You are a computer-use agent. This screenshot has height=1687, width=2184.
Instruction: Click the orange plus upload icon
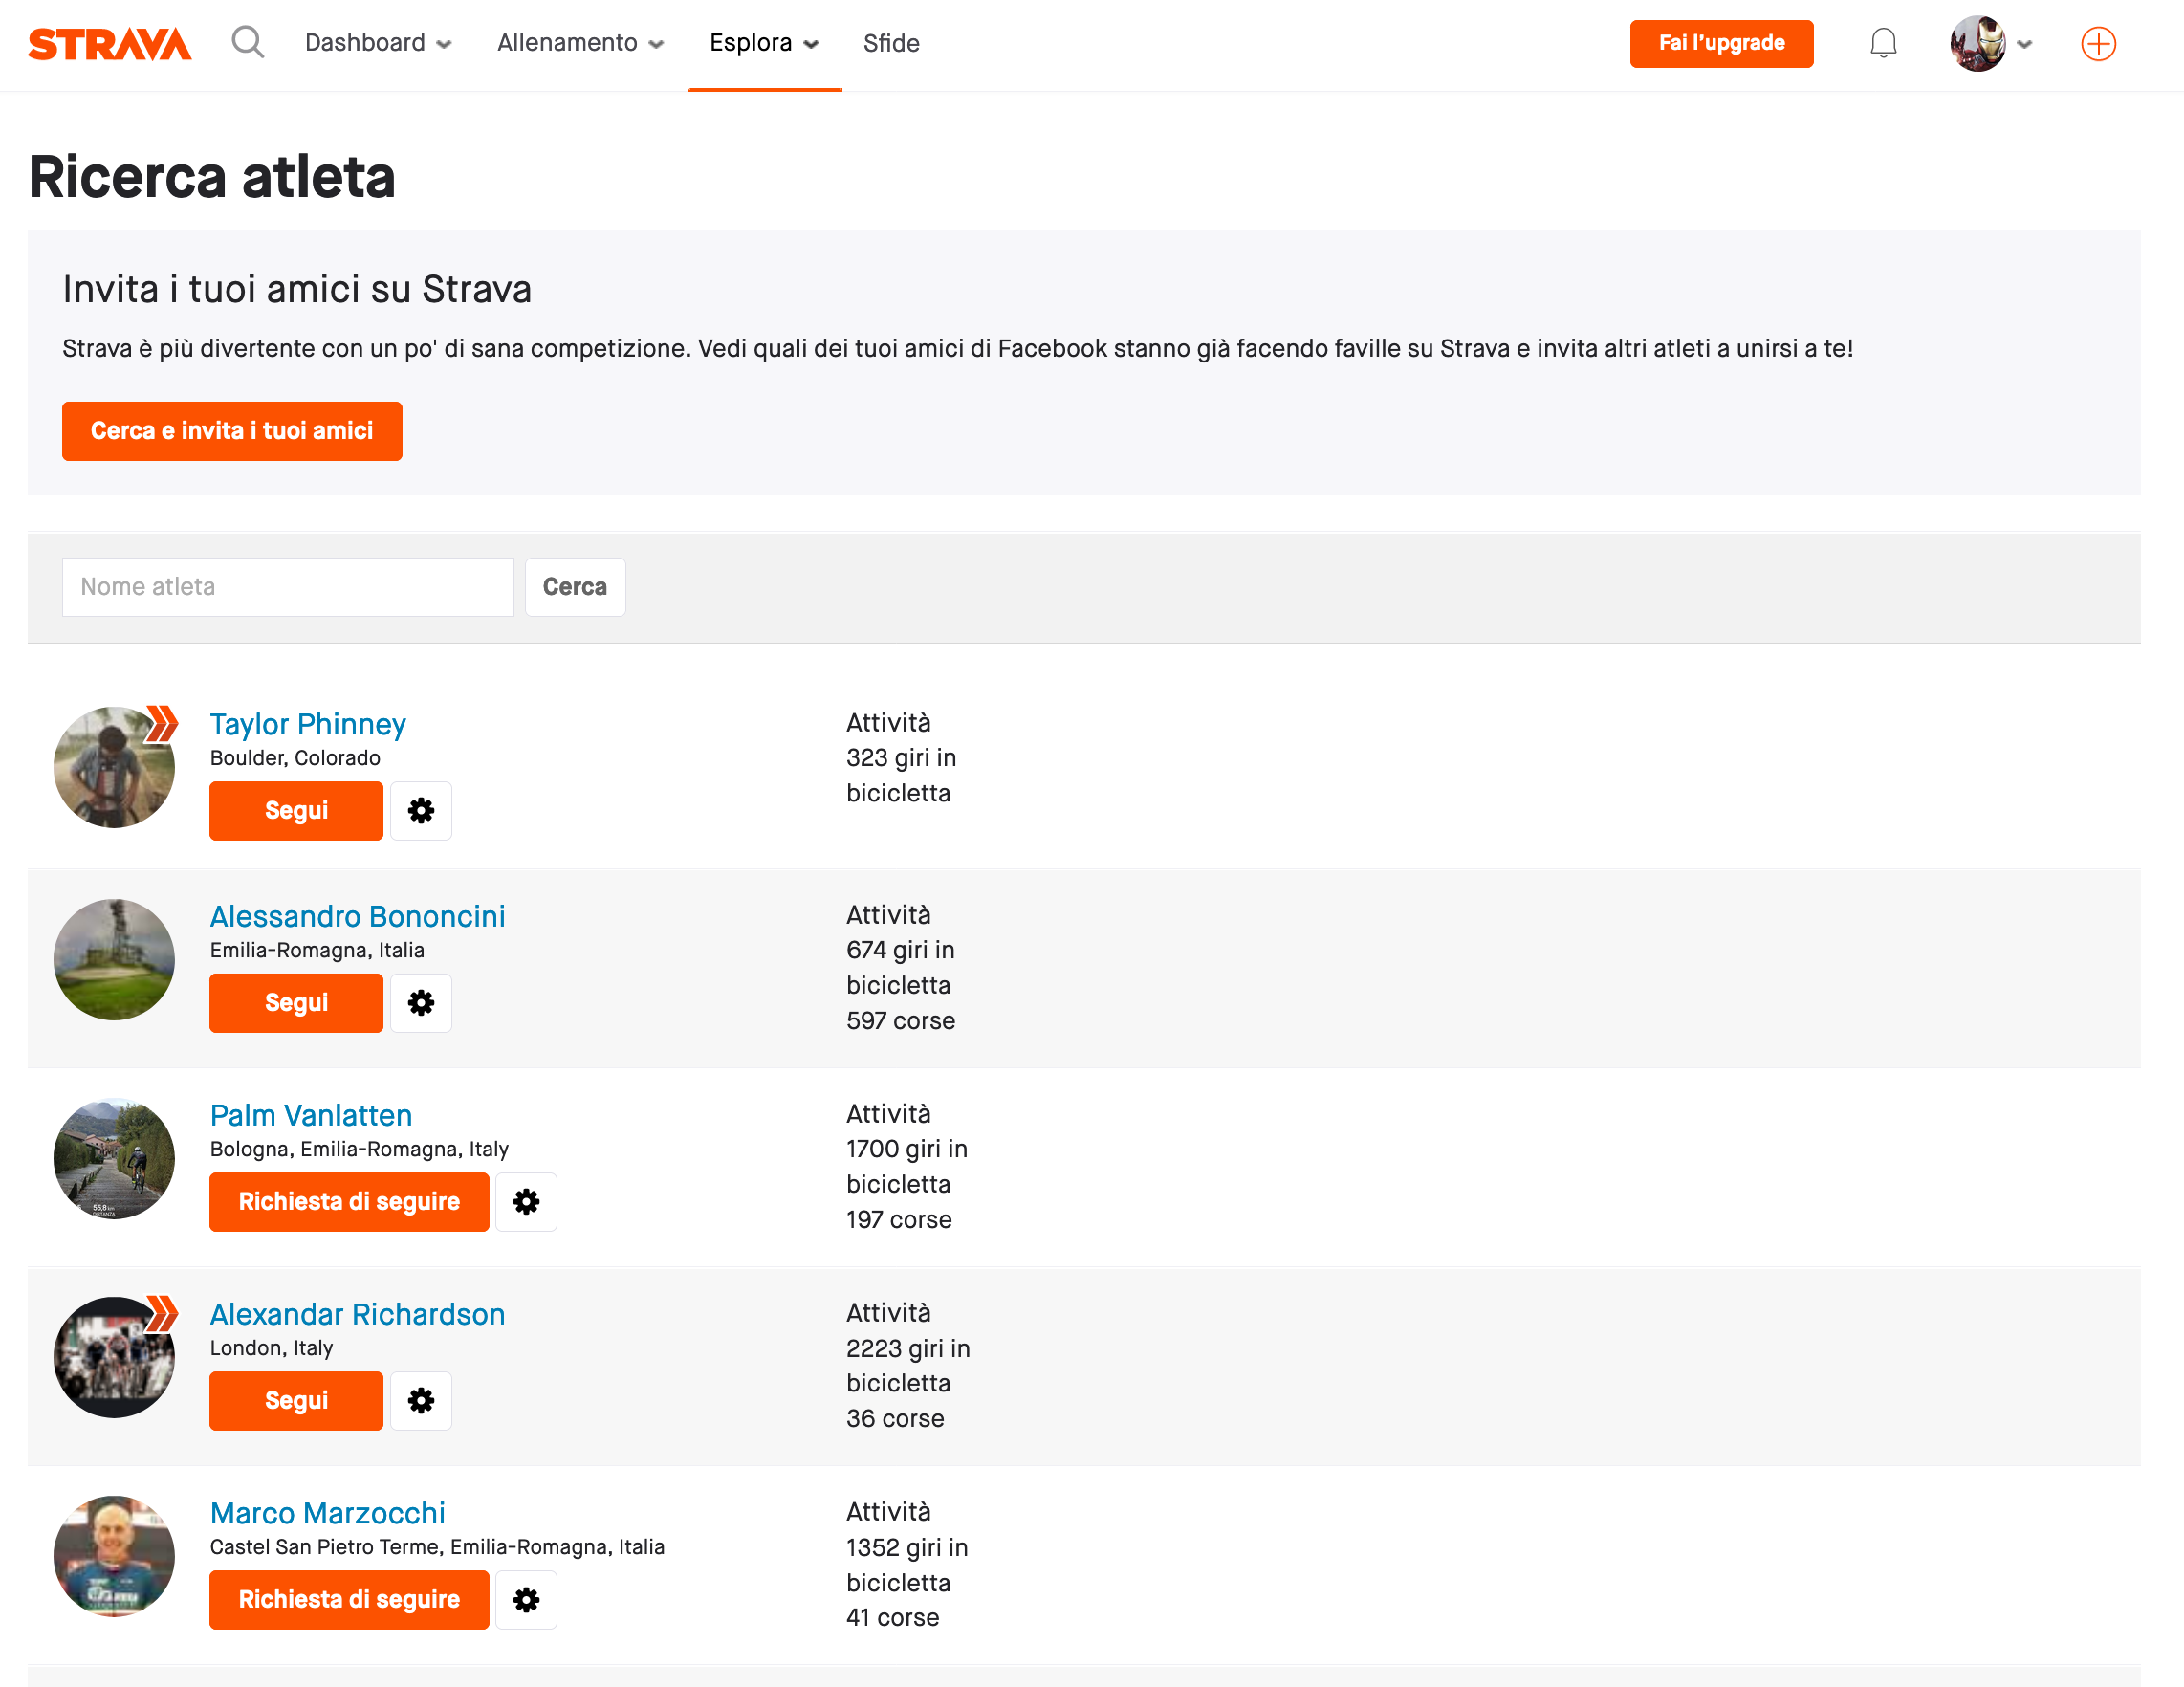[x=2097, y=44]
